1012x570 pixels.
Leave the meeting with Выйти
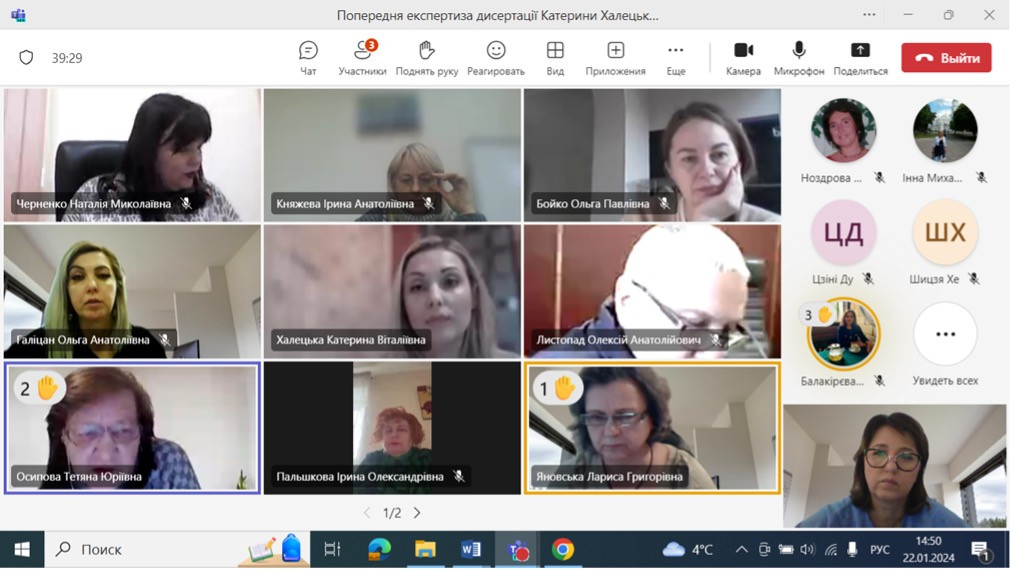(946, 58)
